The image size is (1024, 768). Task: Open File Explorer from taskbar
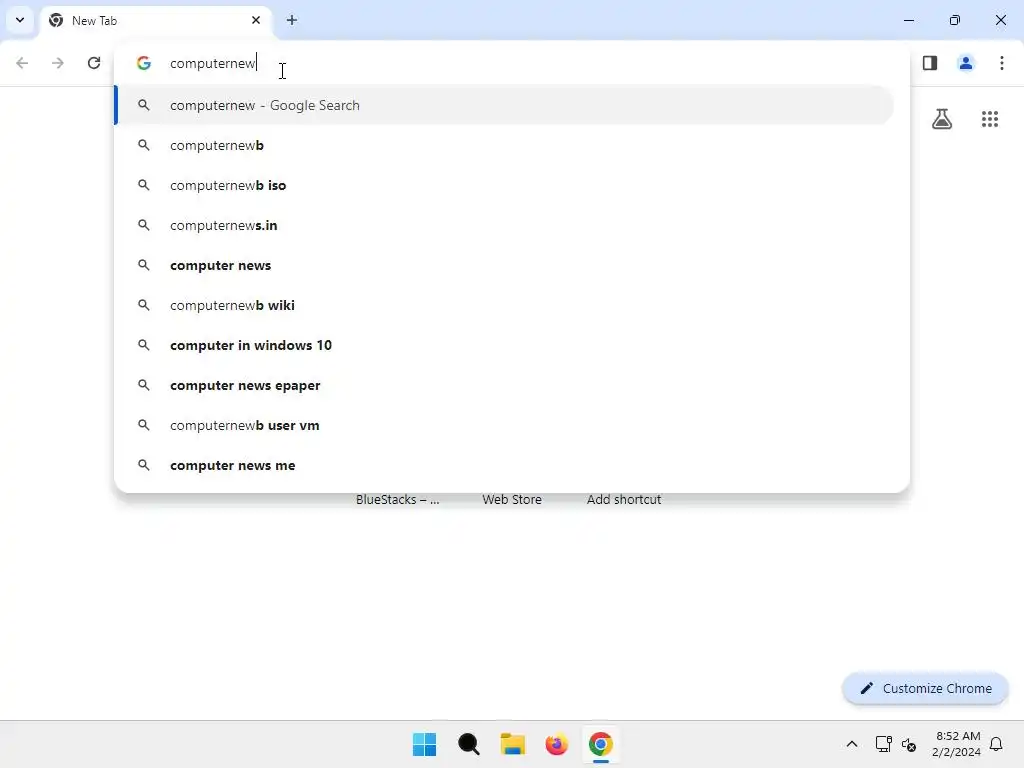point(513,744)
